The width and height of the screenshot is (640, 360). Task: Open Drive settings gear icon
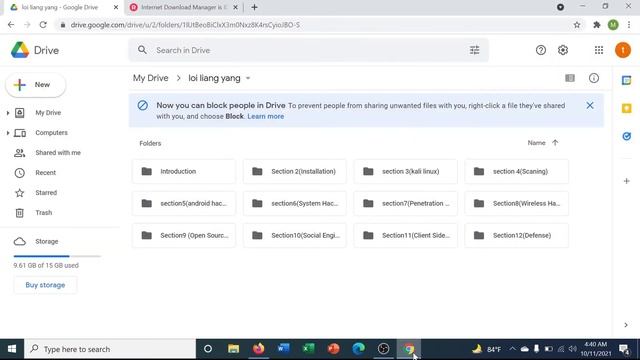pos(563,50)
